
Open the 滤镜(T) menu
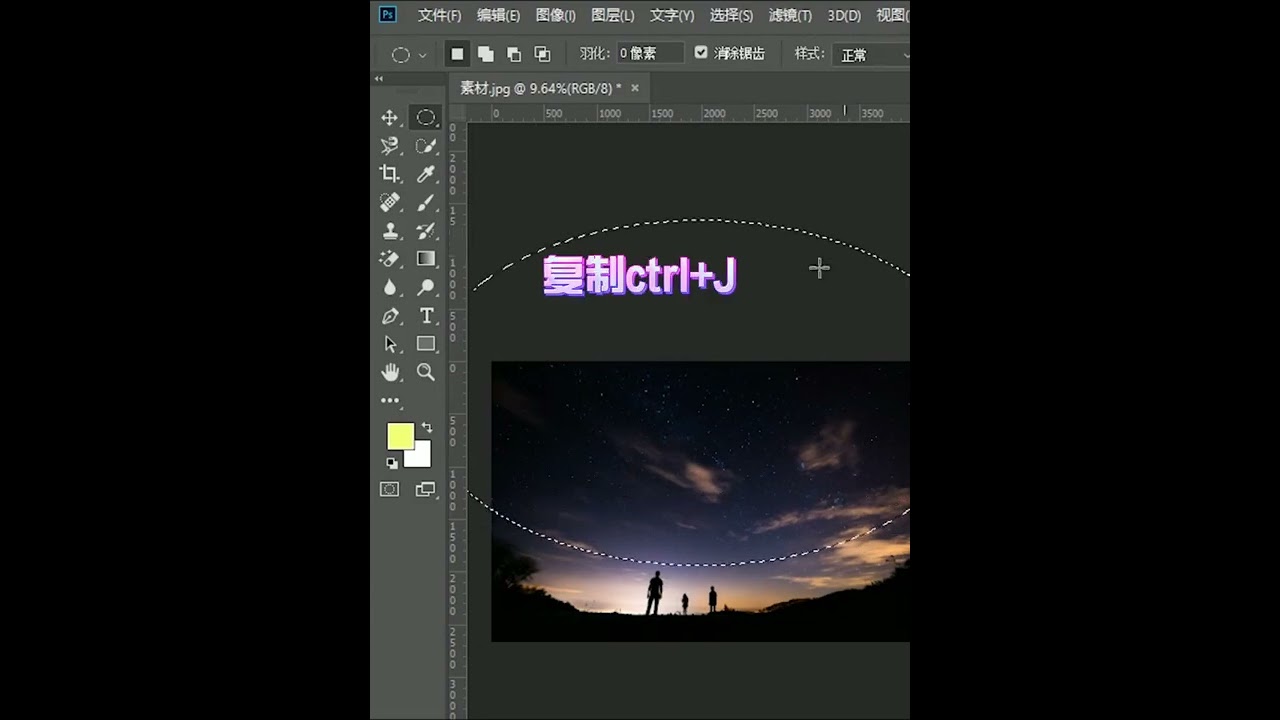point(790,15)
